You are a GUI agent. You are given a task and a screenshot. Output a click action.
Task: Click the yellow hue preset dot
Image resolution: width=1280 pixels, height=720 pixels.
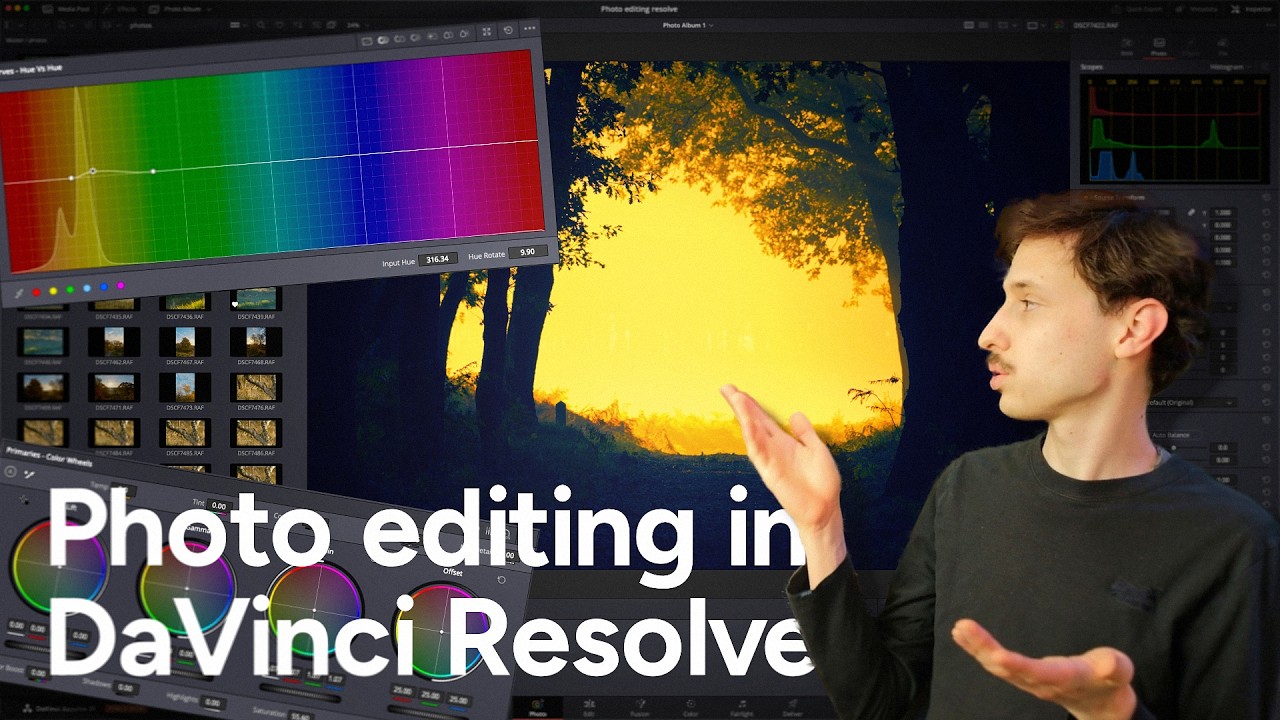pyautogui.click(x=53, y=291)
